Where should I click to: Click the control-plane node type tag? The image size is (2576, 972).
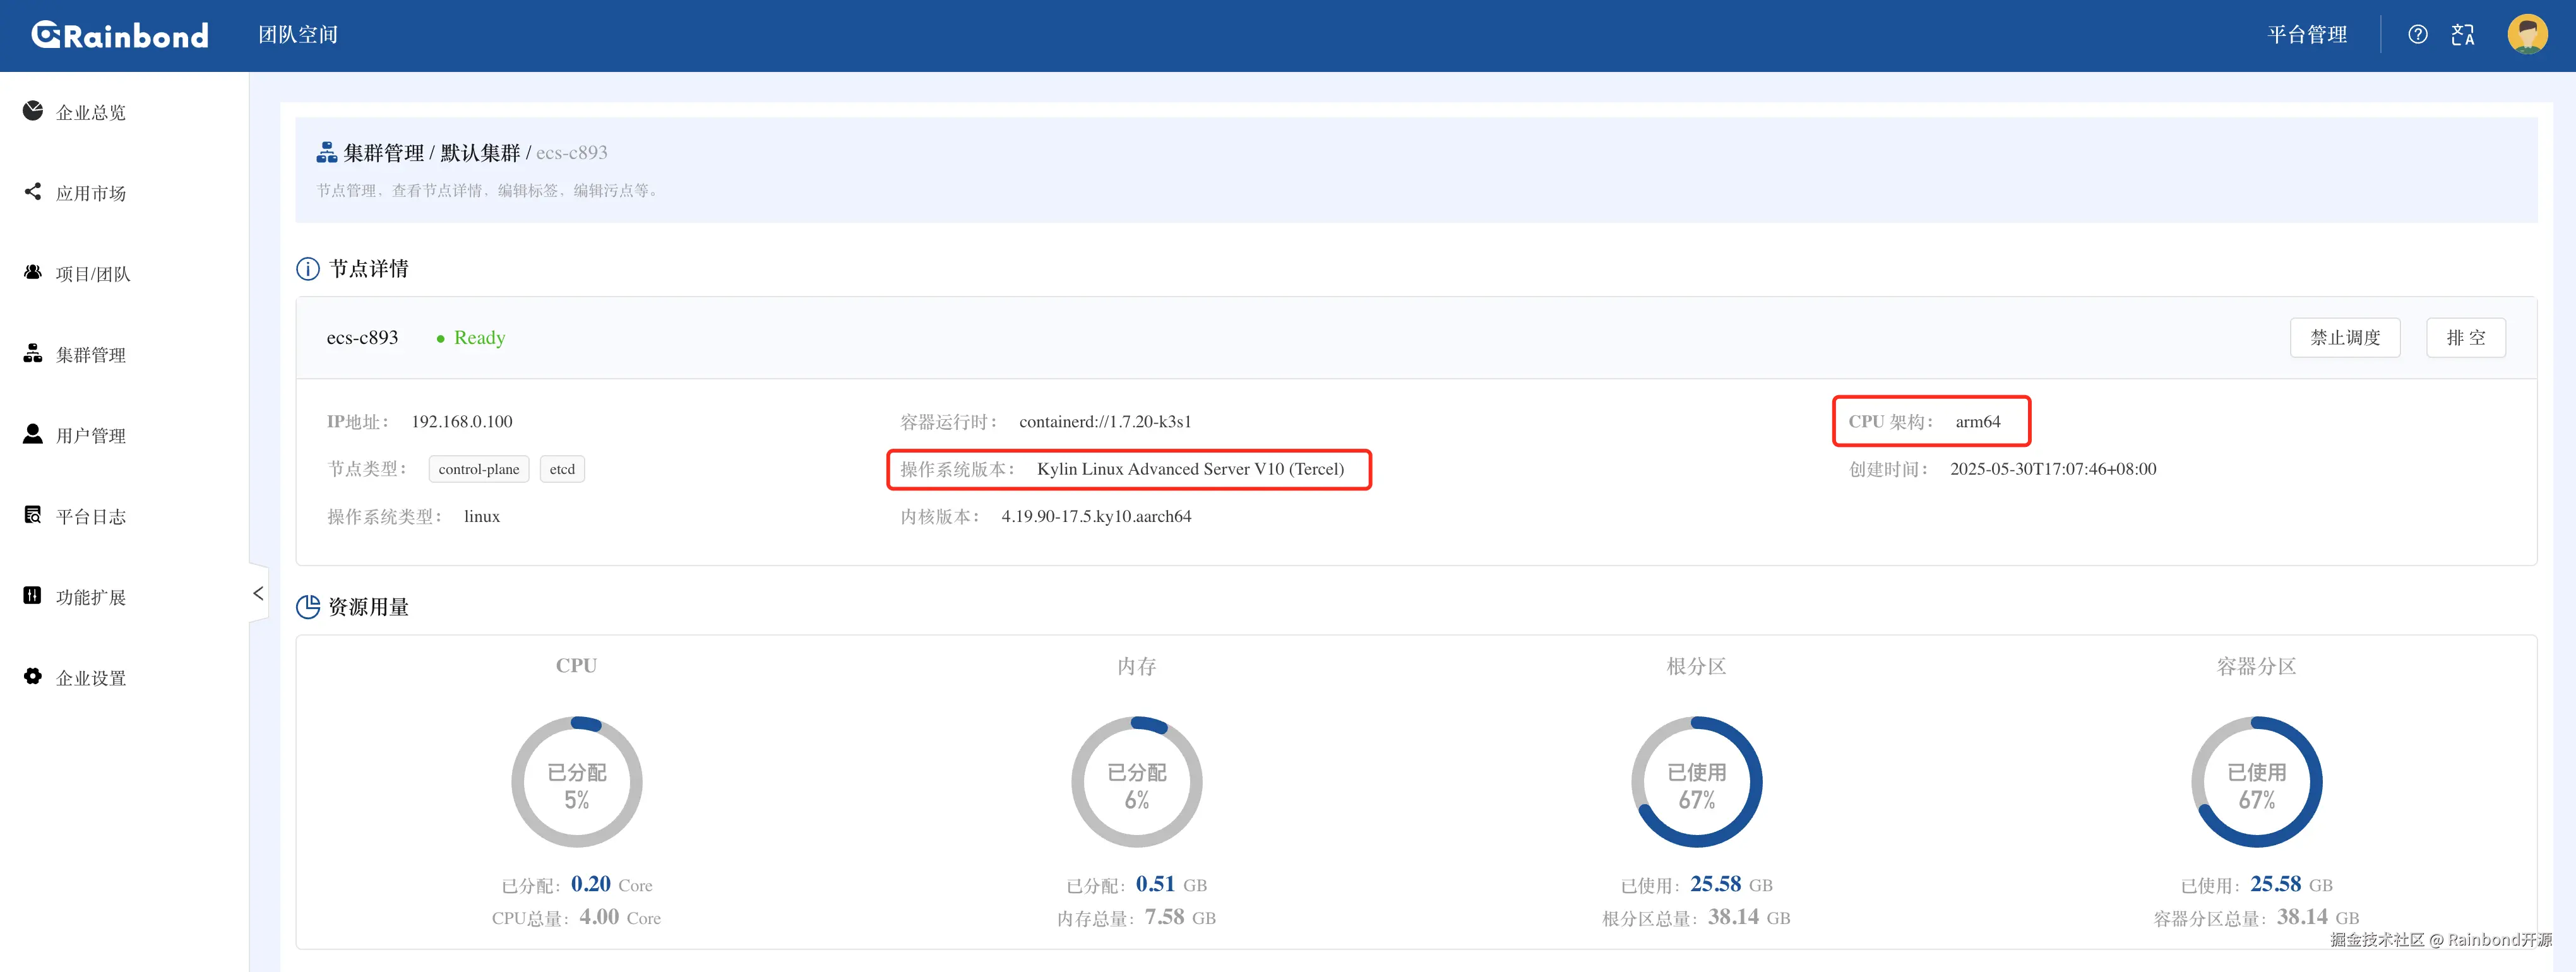[478, 469]
